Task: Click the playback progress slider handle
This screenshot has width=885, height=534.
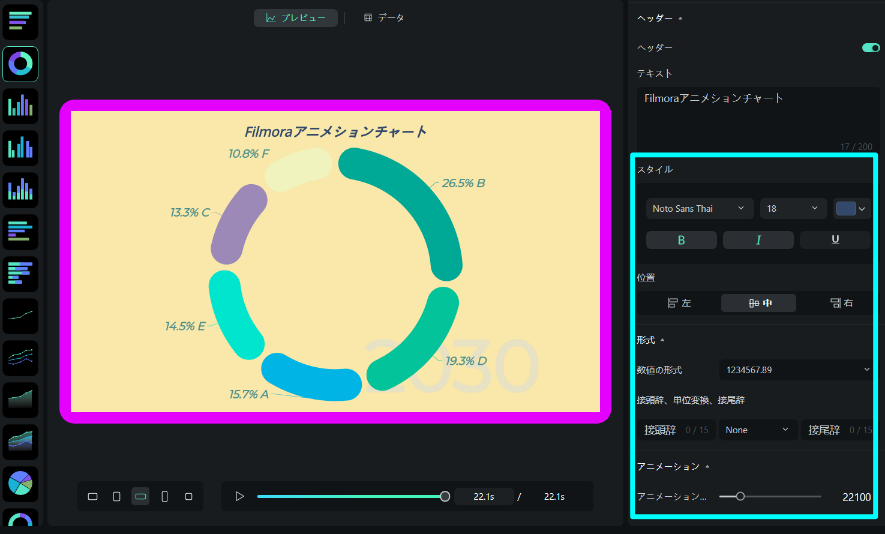Action: [x=445, y=497]
